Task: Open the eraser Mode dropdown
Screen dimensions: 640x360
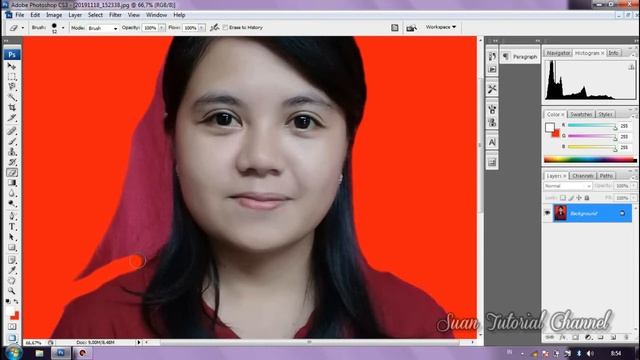Action: (x=102, y=28)
